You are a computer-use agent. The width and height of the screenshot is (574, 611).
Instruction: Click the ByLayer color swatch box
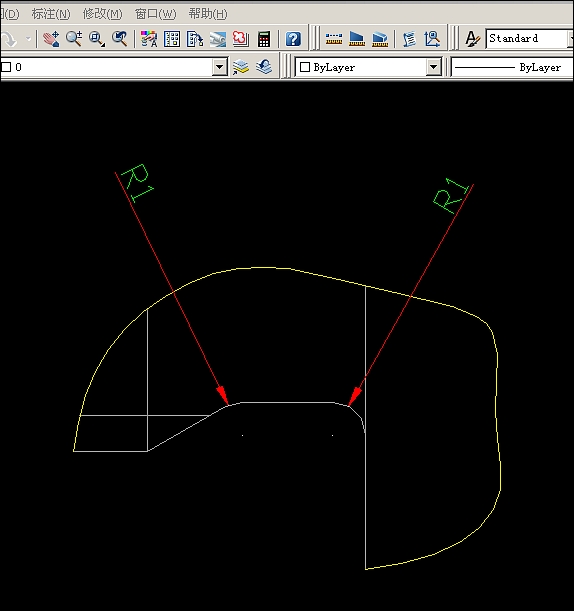pyautogui.click(x=305, y=67)
